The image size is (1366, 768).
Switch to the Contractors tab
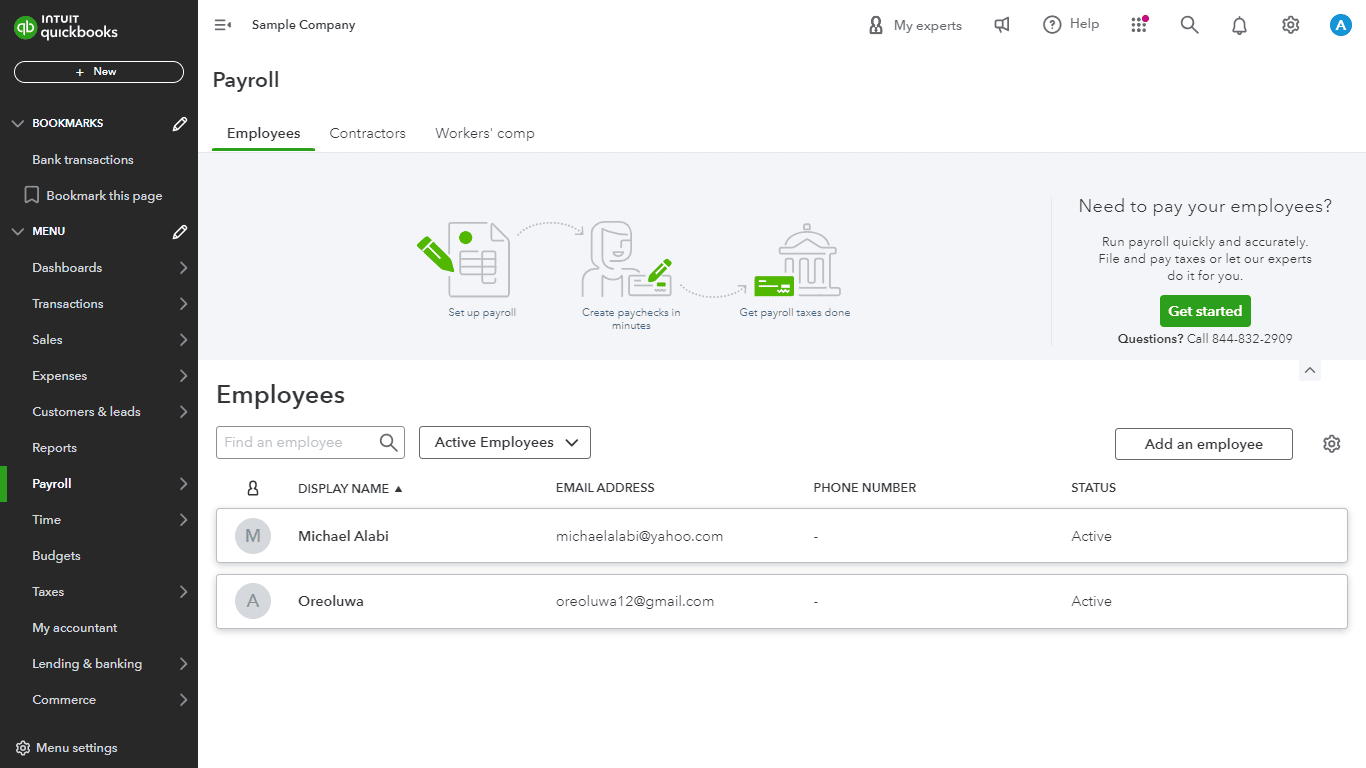coord(367,133)
